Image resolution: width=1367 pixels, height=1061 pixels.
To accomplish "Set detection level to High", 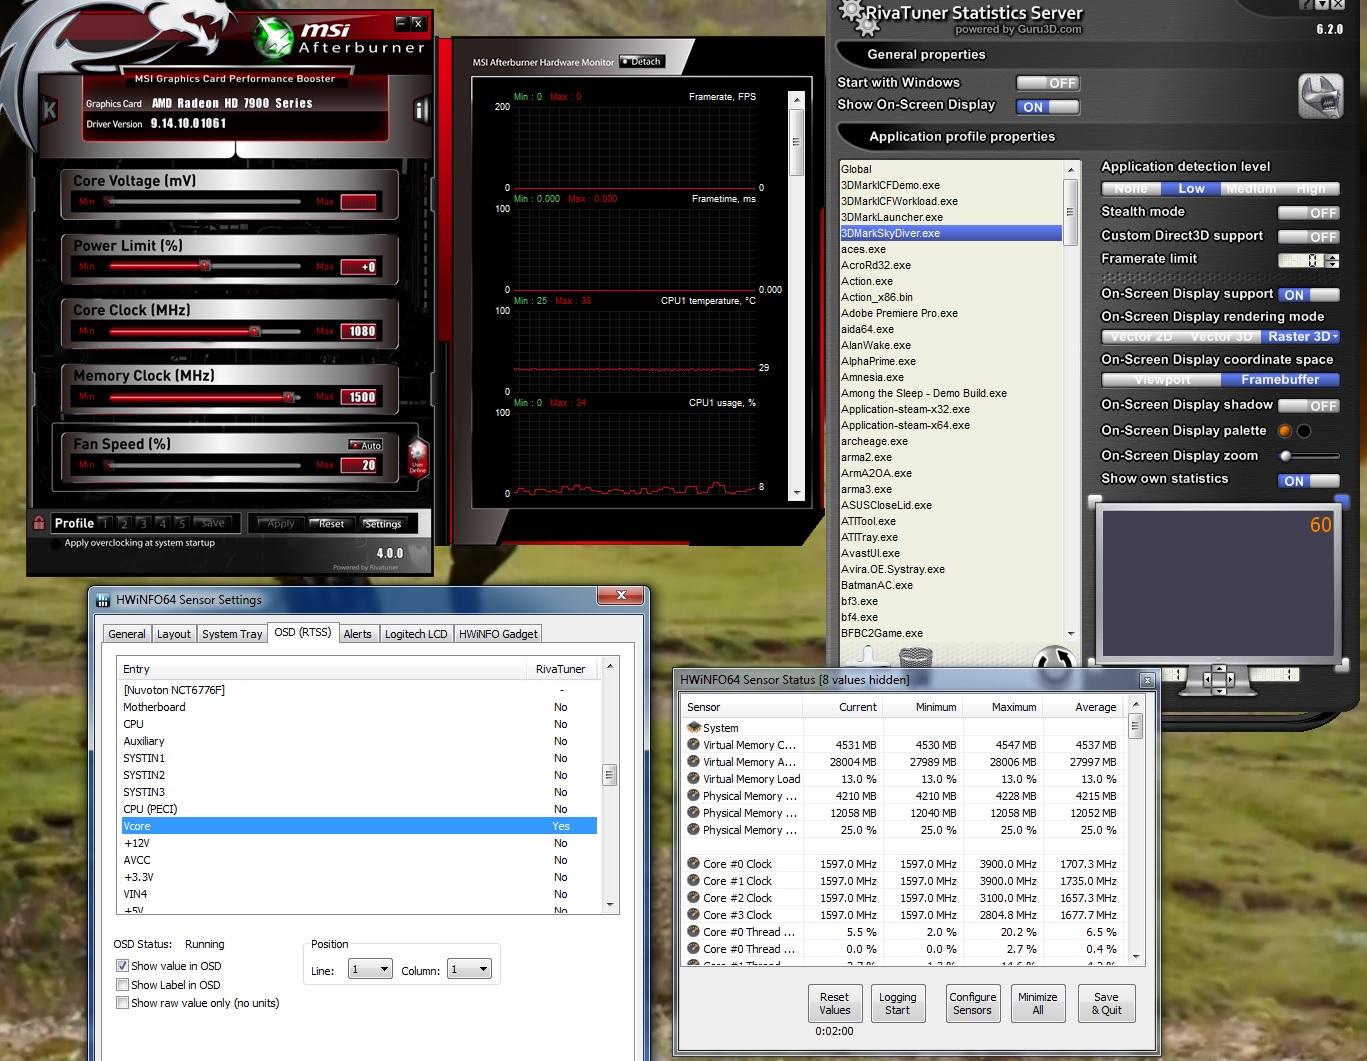I will click(x=1310, y=189).
